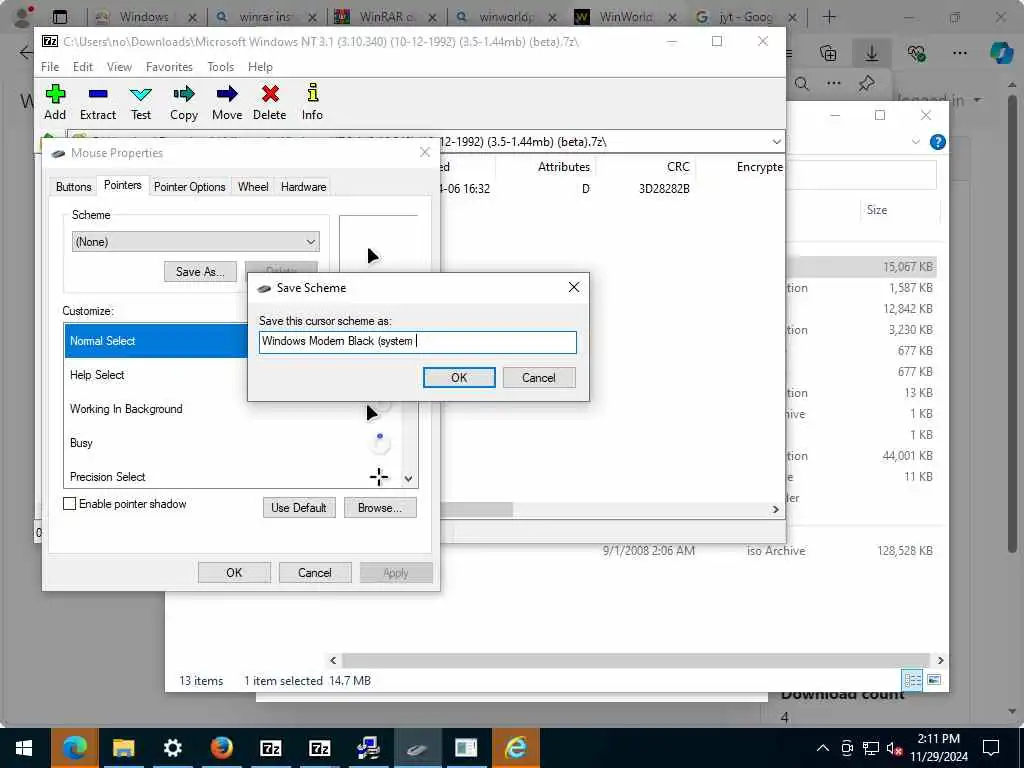The height and width of the screenshot is (768, 1024).
Task: Open the Favorites menu in 7-Zip
Action: pyautogui.click(x=169, y=67)
